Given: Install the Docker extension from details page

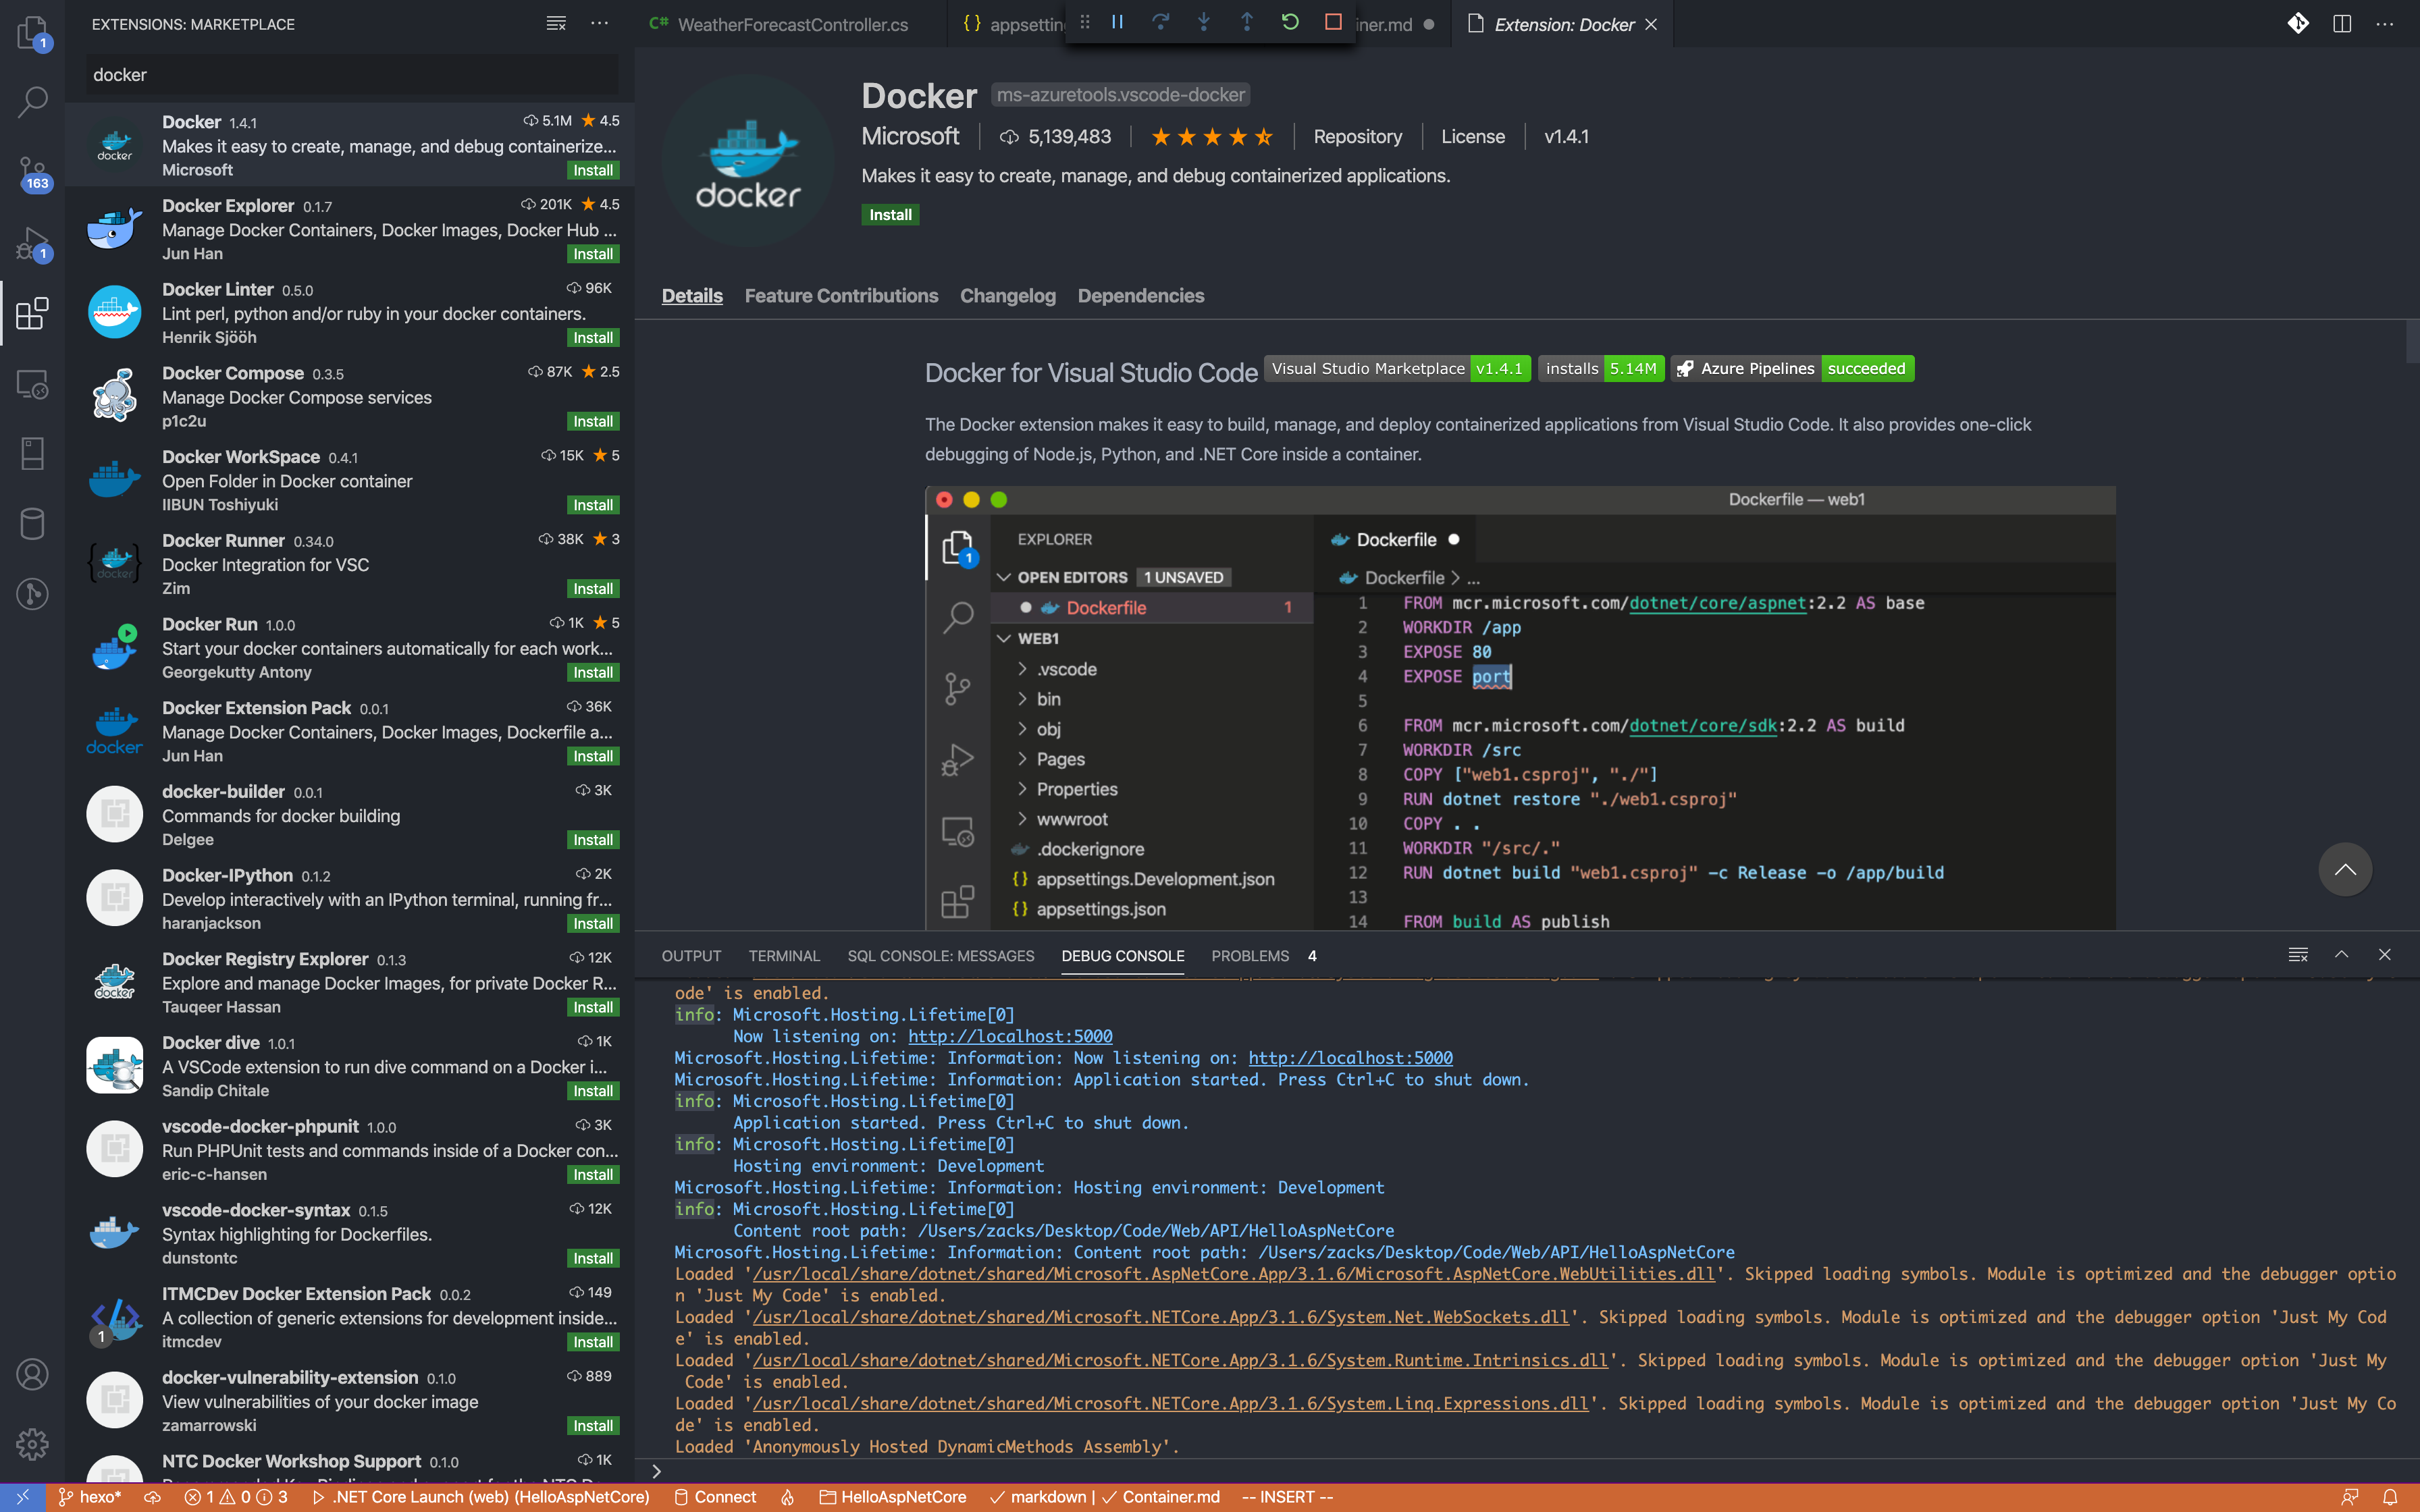Looking at the screenshot, I should pos(890,215).
